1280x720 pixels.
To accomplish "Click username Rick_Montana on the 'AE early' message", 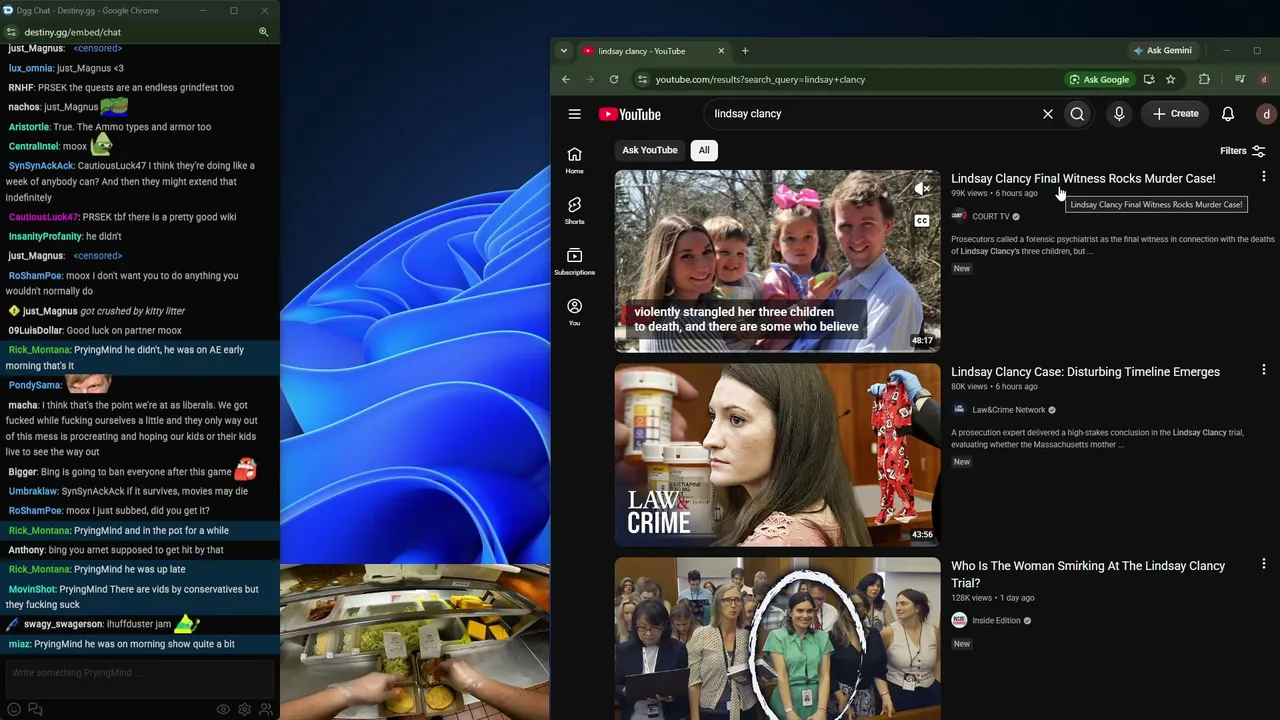I will 39,350.
